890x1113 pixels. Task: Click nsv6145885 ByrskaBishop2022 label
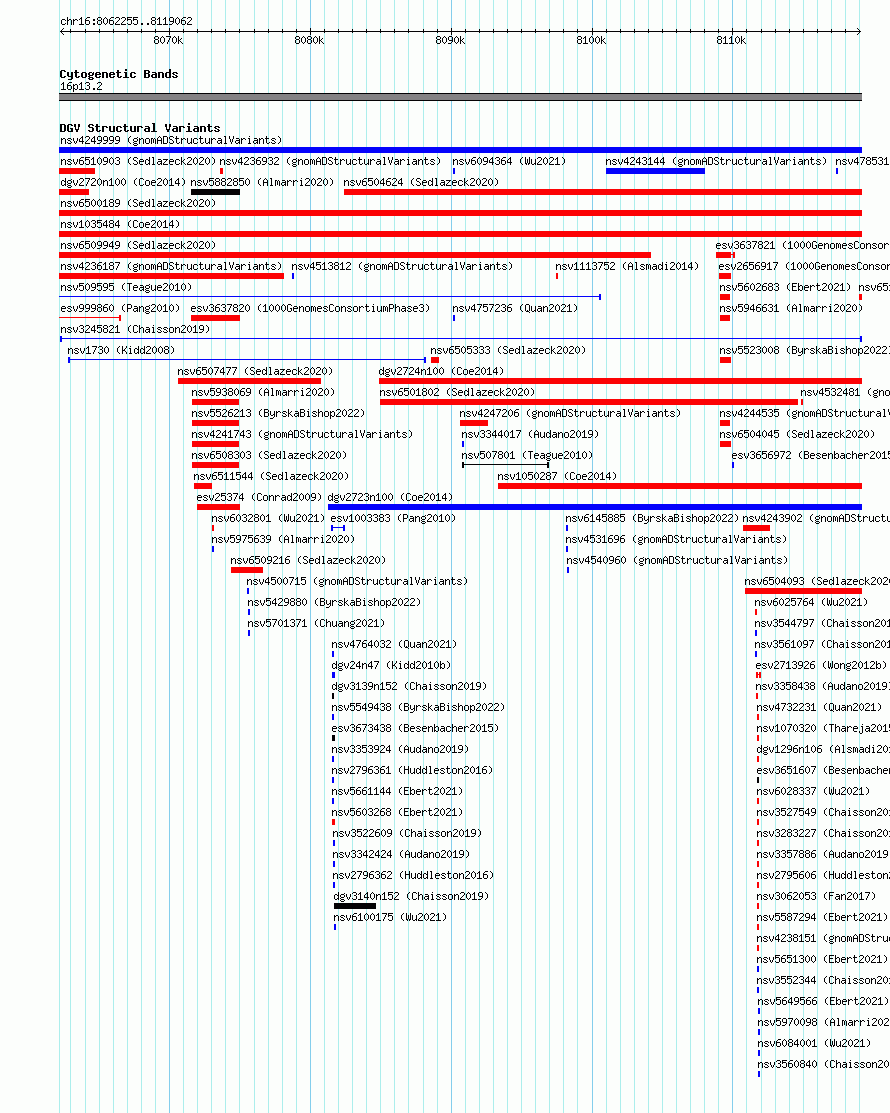[652, 518]
